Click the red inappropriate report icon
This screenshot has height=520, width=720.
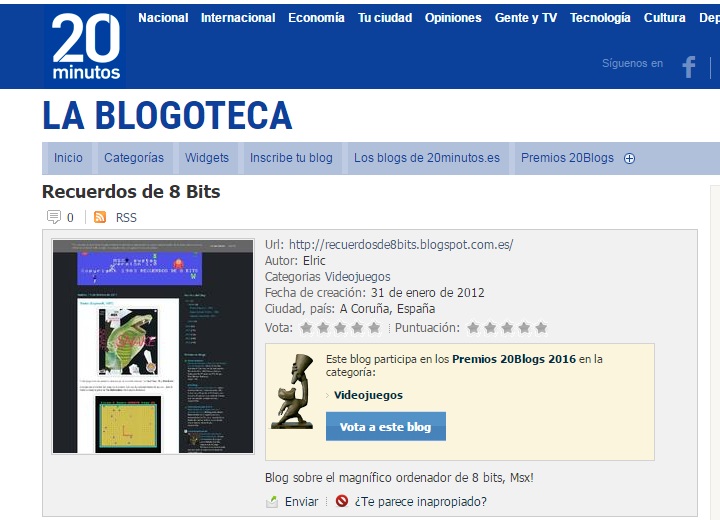point(342,501)
